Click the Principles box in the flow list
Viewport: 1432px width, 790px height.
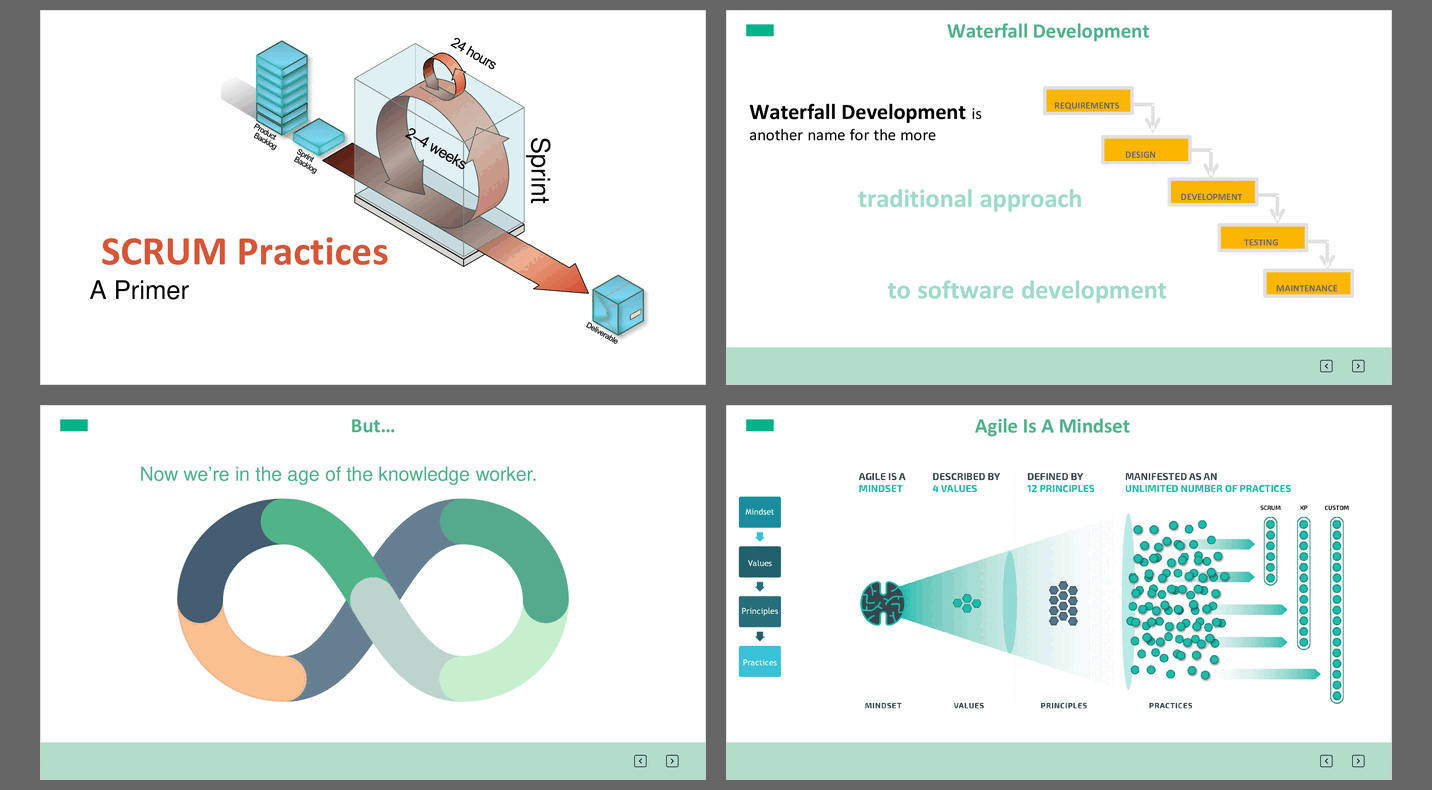760,611
